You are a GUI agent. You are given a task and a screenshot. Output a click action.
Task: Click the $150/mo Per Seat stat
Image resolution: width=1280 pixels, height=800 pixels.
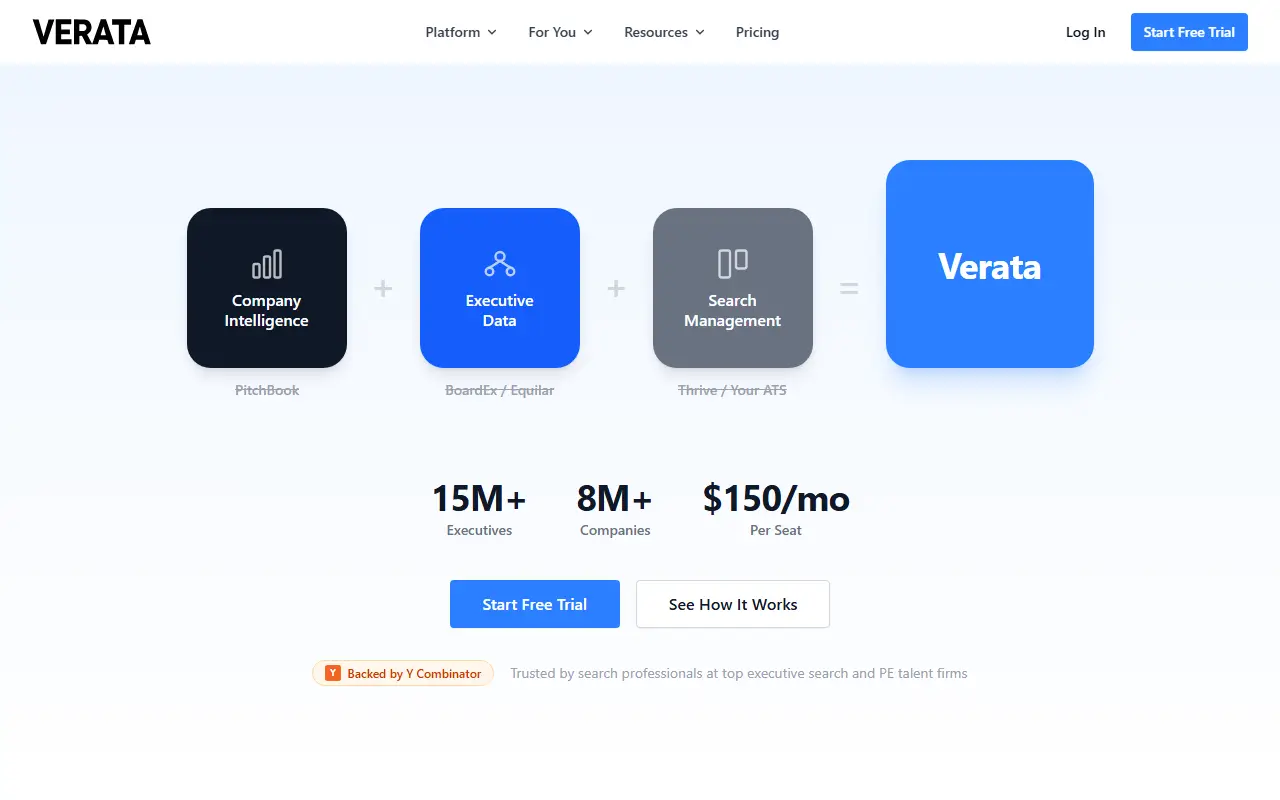pyautogui.click(x=776, y=510)
